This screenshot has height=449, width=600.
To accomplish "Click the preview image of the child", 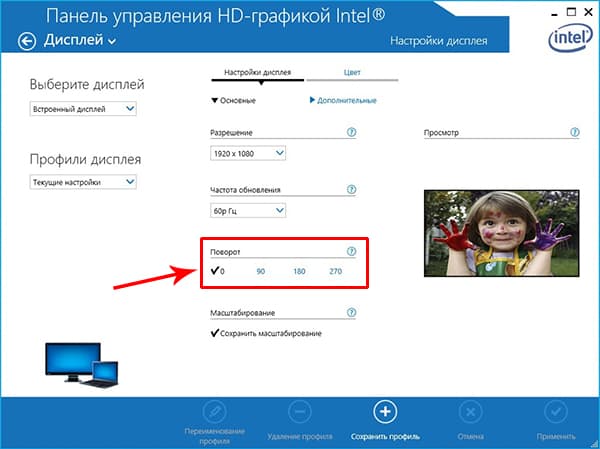I will (x=502, y=233).
